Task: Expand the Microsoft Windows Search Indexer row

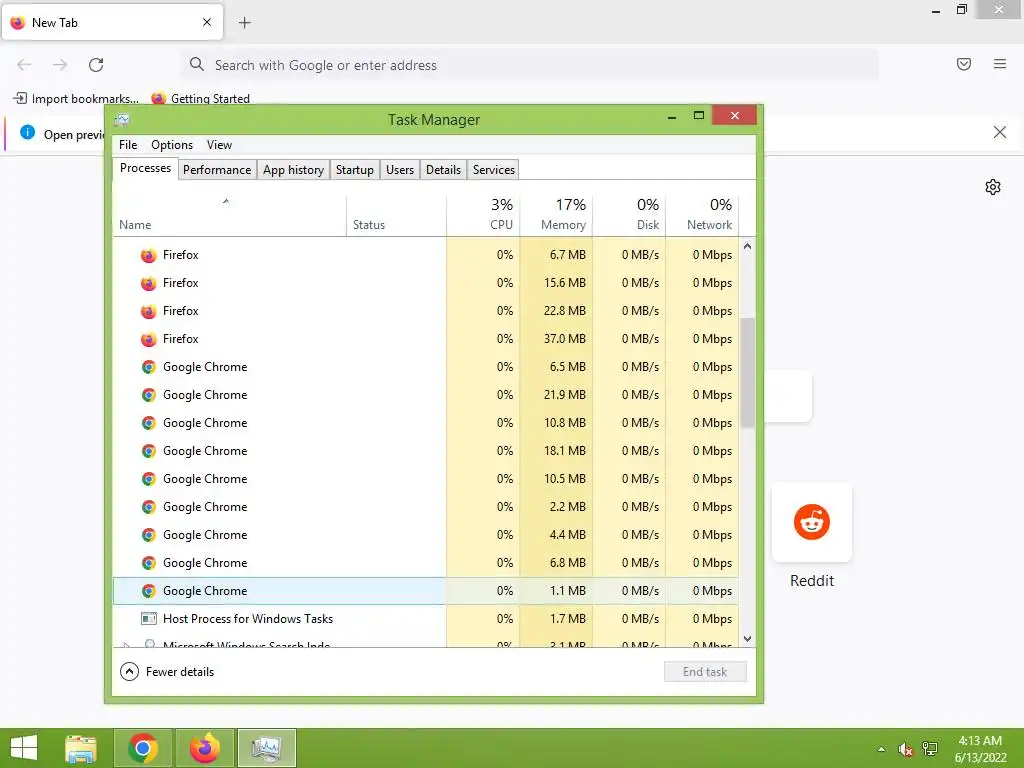Action: coord(127,645)
